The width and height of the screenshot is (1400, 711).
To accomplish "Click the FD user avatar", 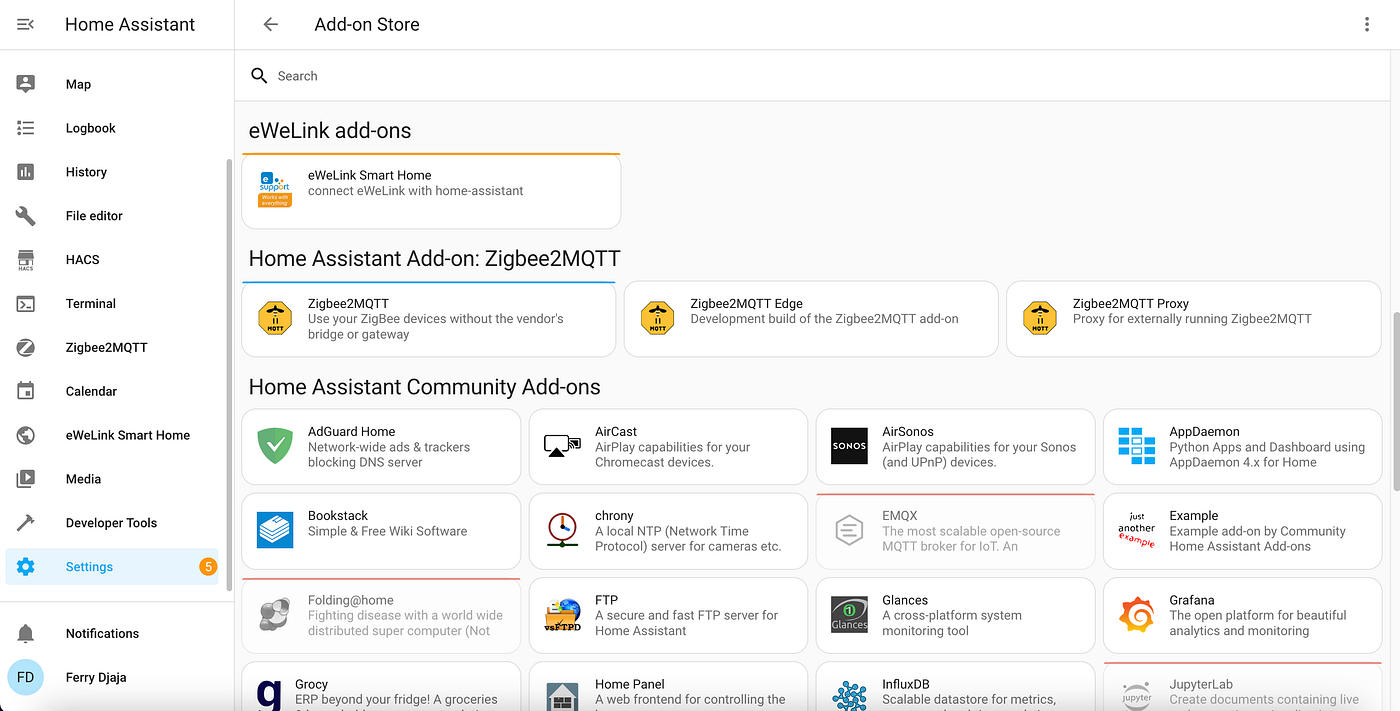I will click(x=26, y=677).
